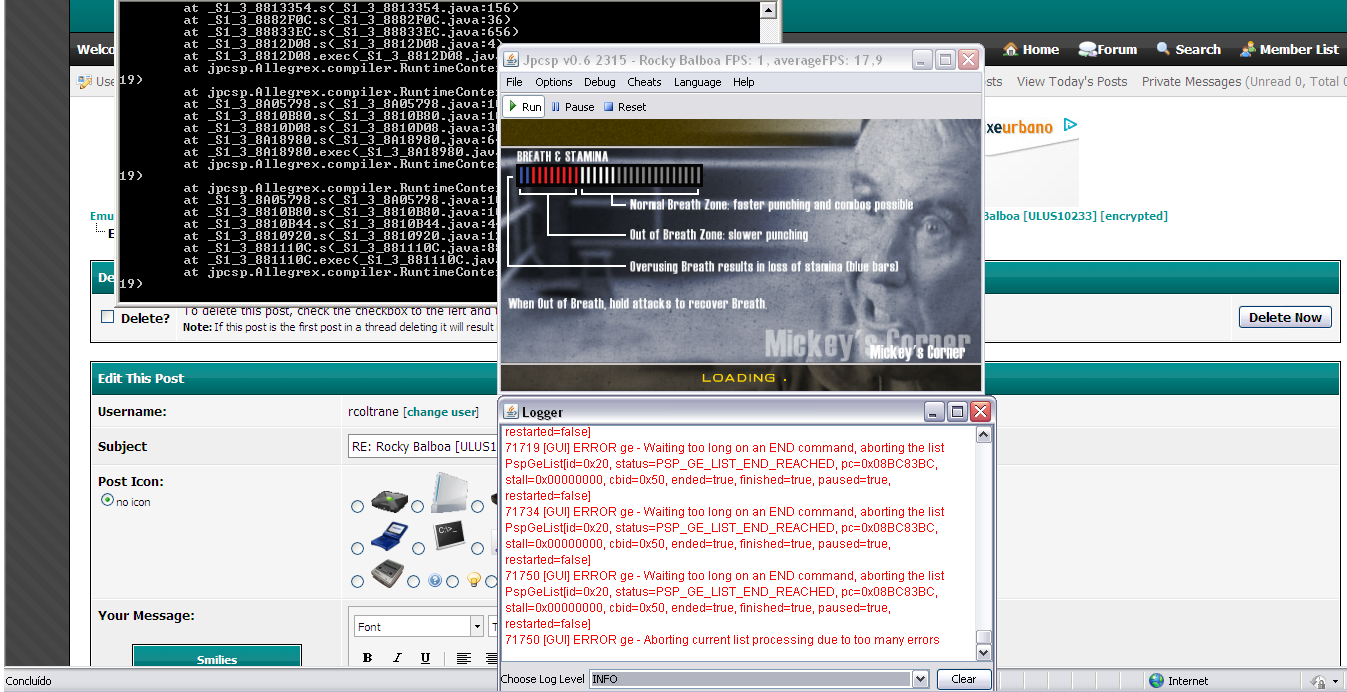Open the browser zoom level dropdown arrow
This screenshot has height=692, width=1347.
coord(1336,682)
